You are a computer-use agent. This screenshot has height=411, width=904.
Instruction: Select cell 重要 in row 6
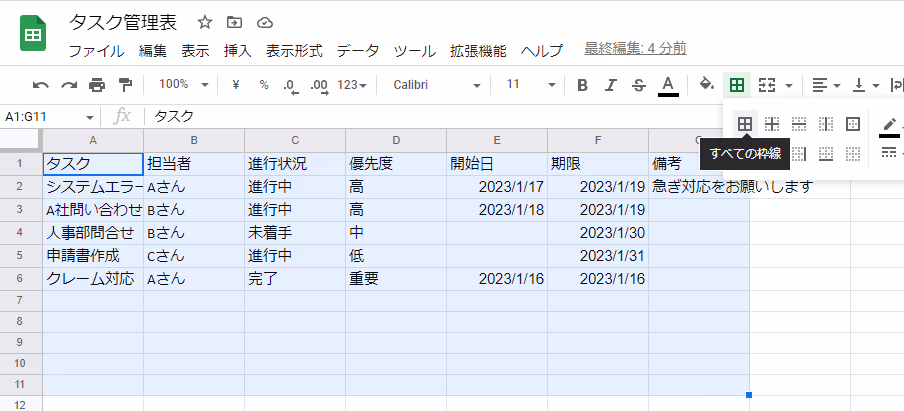tap(396, 279)
